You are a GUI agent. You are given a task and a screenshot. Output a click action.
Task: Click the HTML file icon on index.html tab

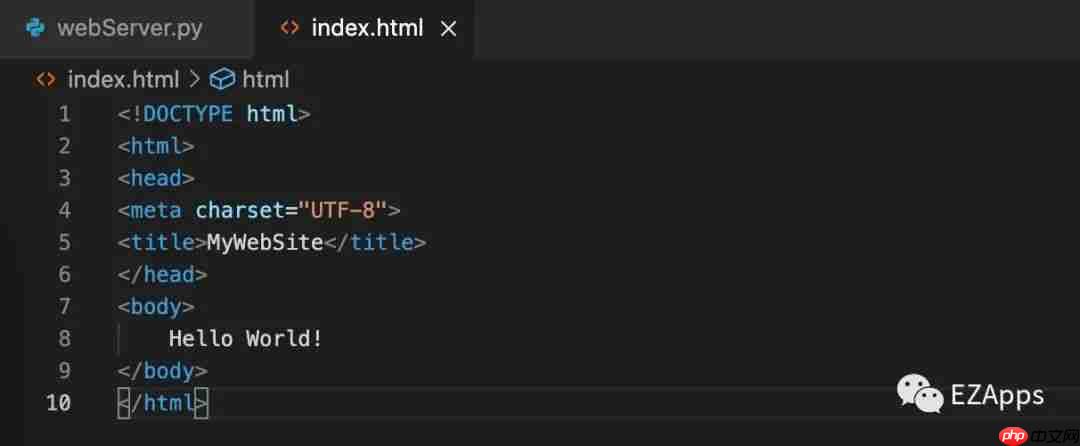click(290, 28)
